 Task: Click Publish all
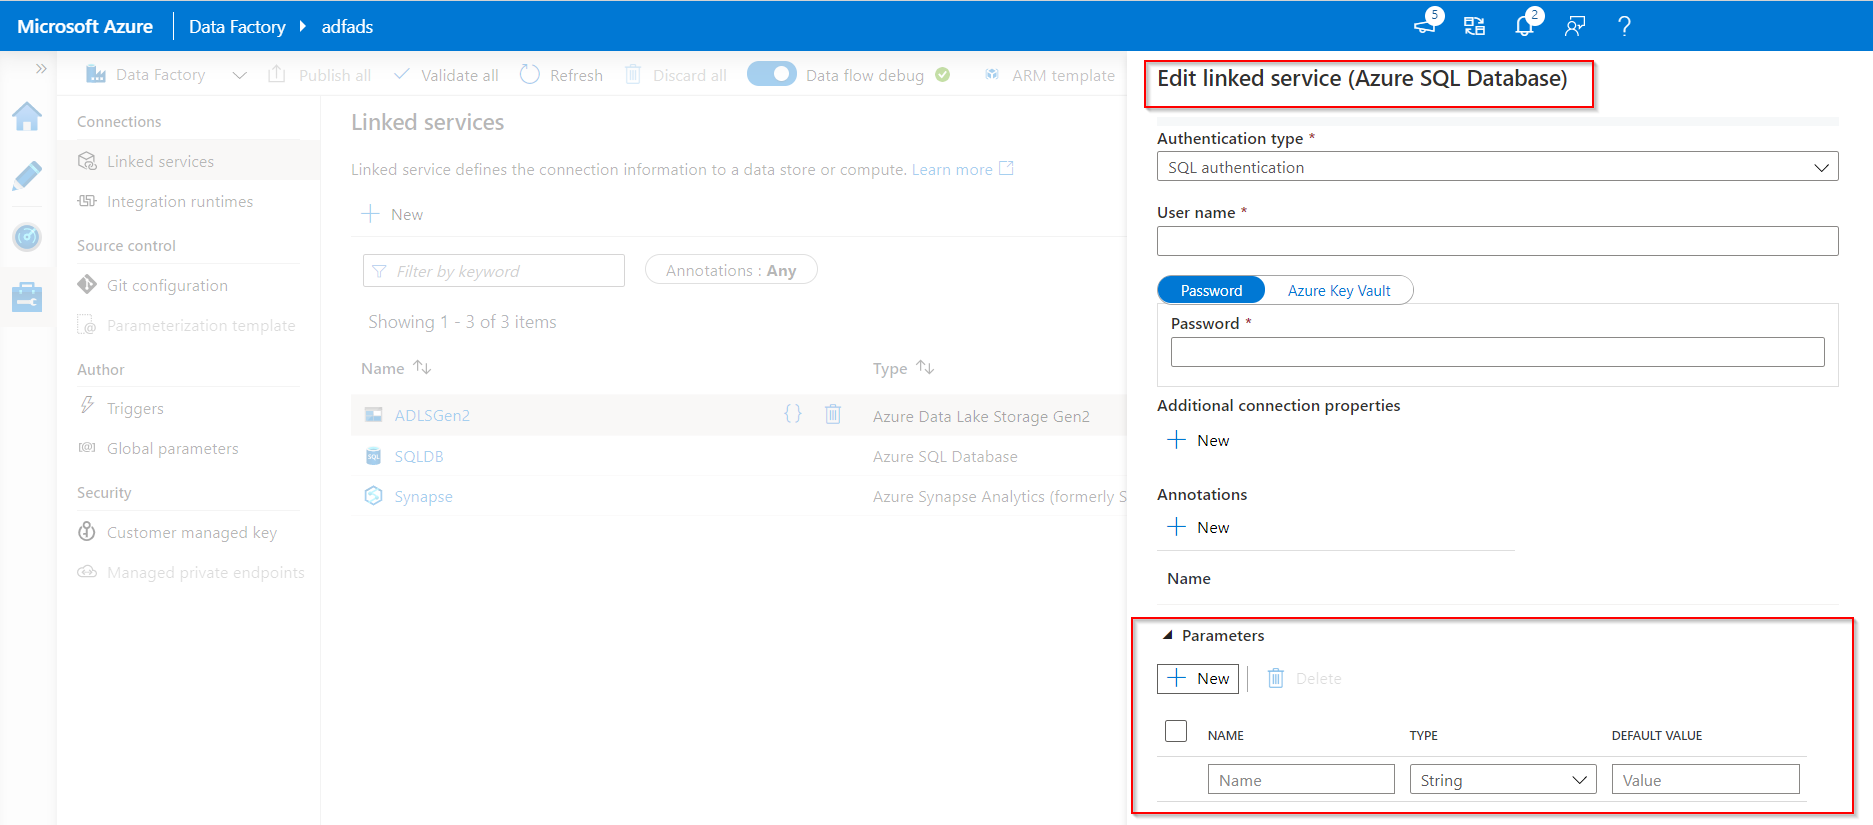(320, 75)
